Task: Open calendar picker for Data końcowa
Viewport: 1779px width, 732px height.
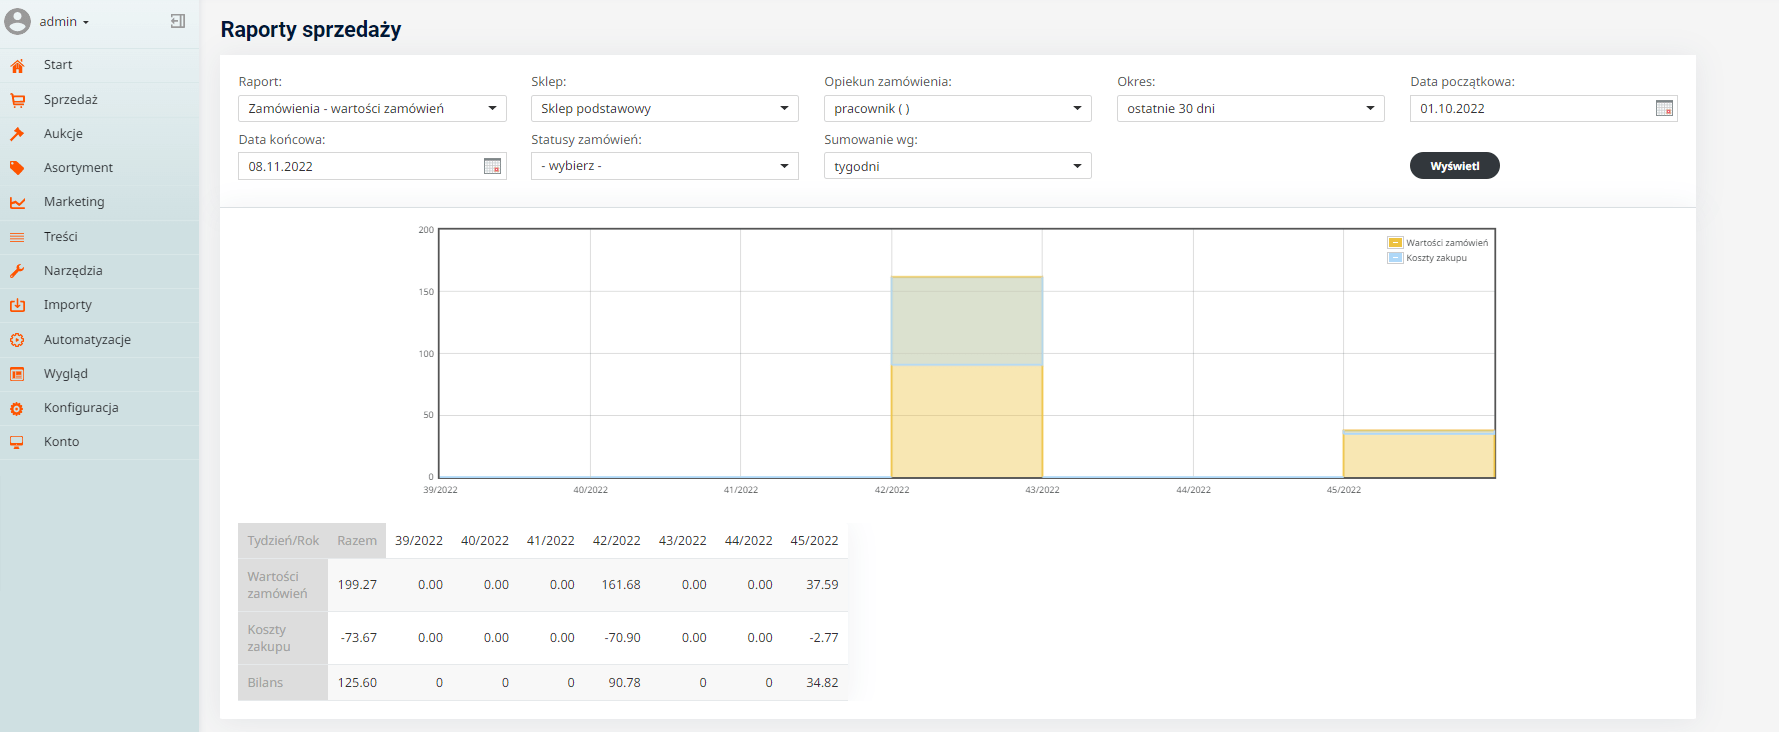Action: tap(492, 166)
